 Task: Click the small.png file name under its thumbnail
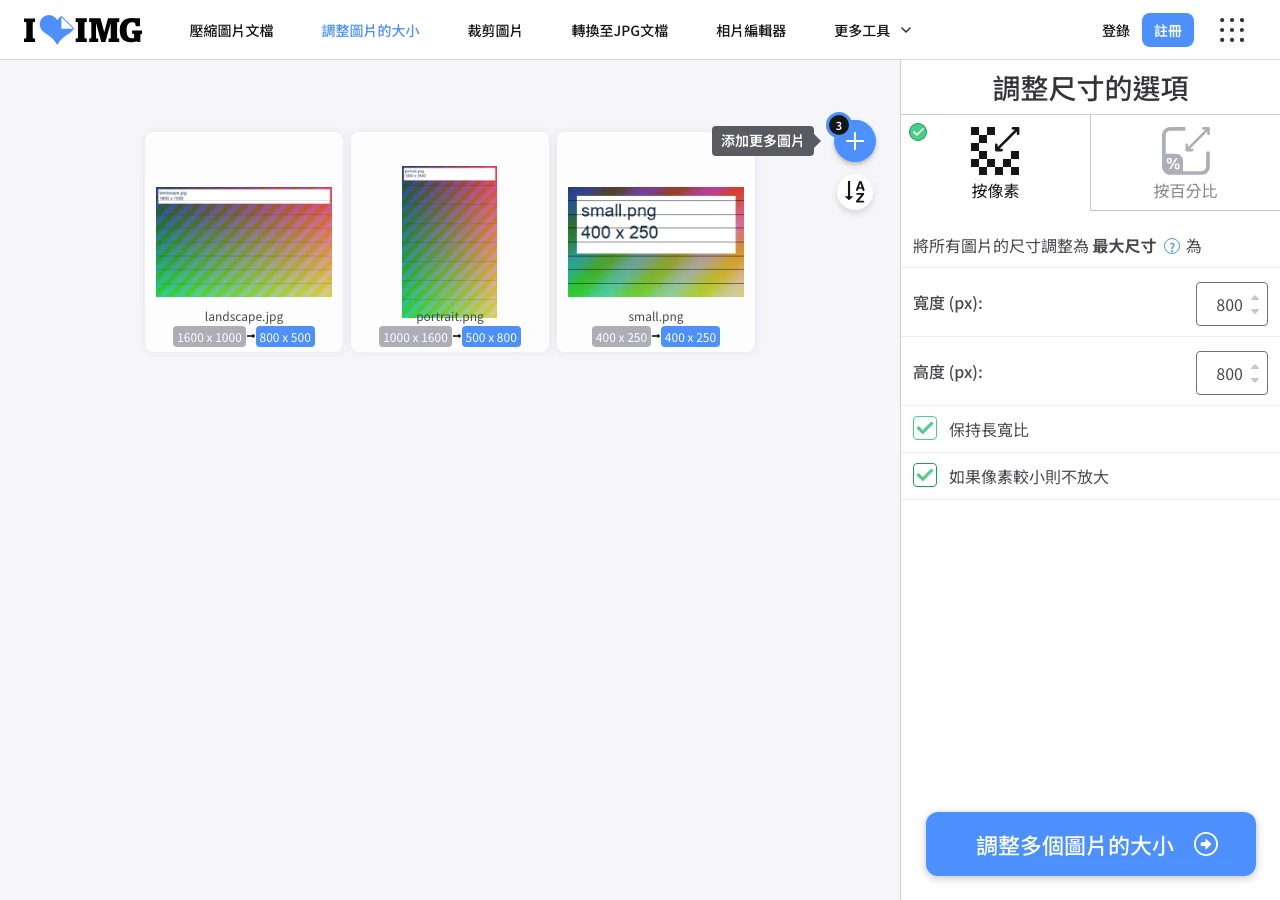click(x=656, y=316)
